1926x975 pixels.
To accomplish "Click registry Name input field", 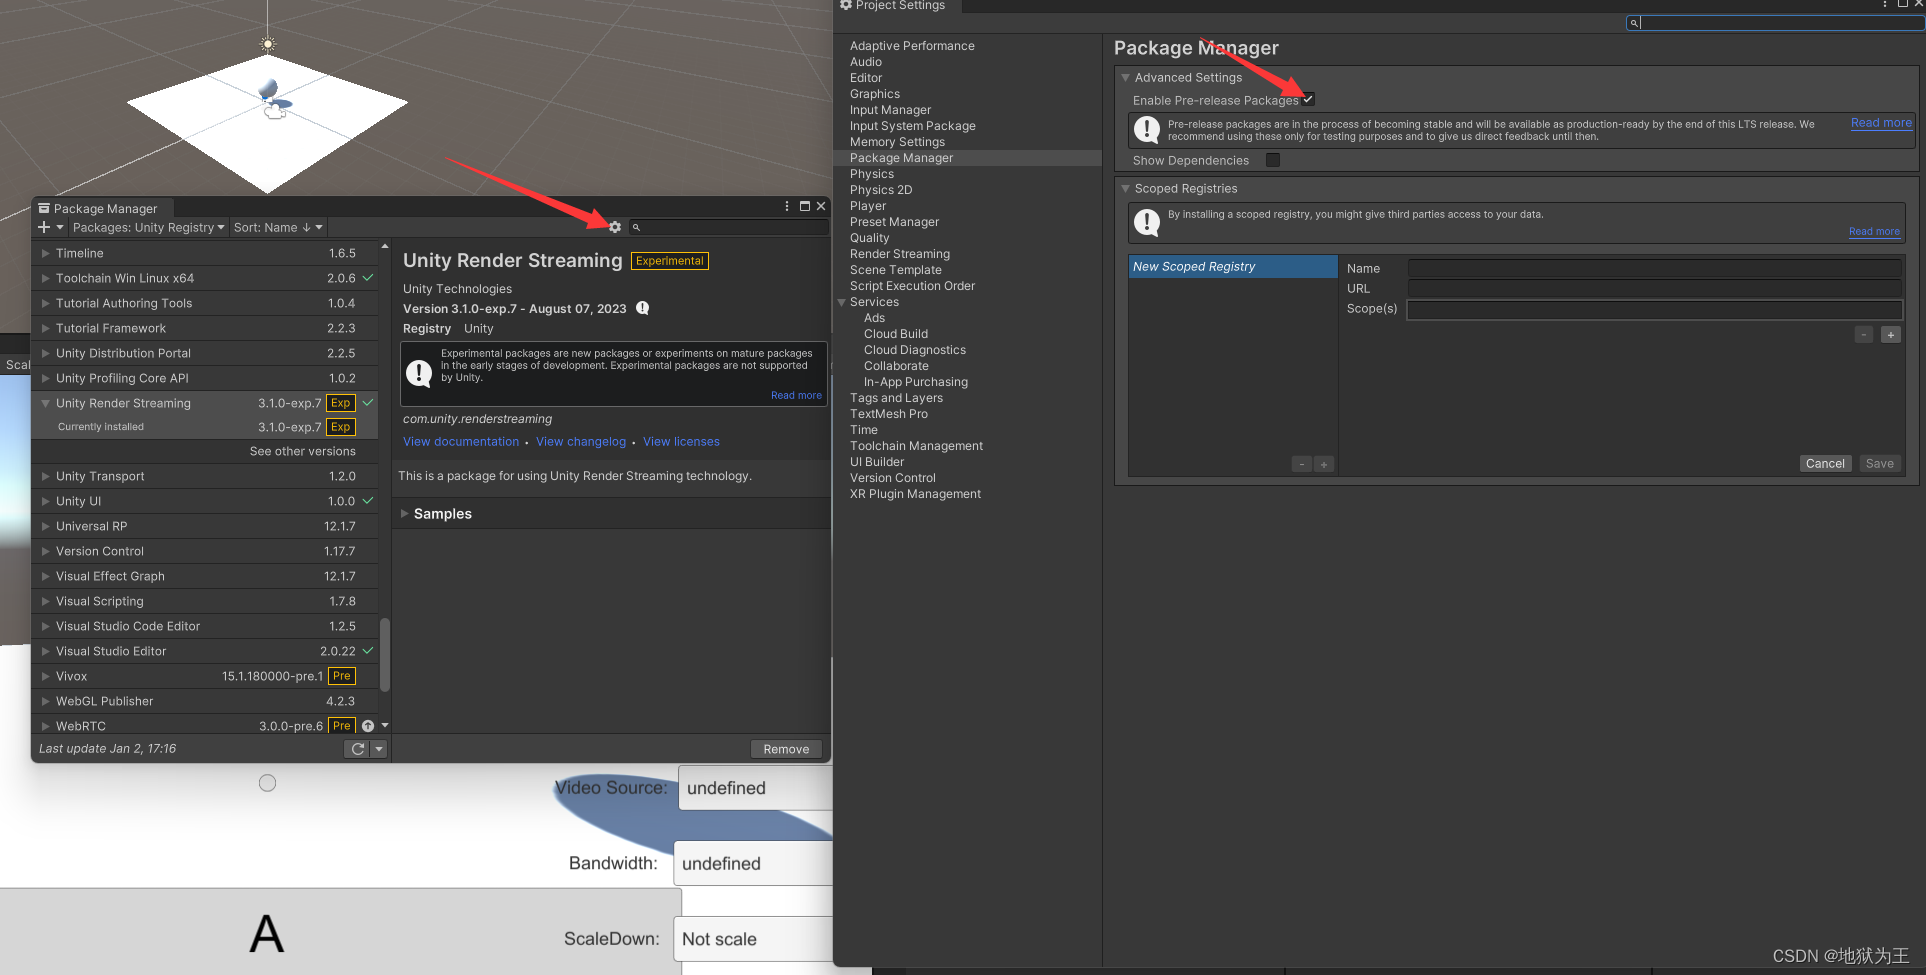I will pyautogui.click(x=1654, y=268).
